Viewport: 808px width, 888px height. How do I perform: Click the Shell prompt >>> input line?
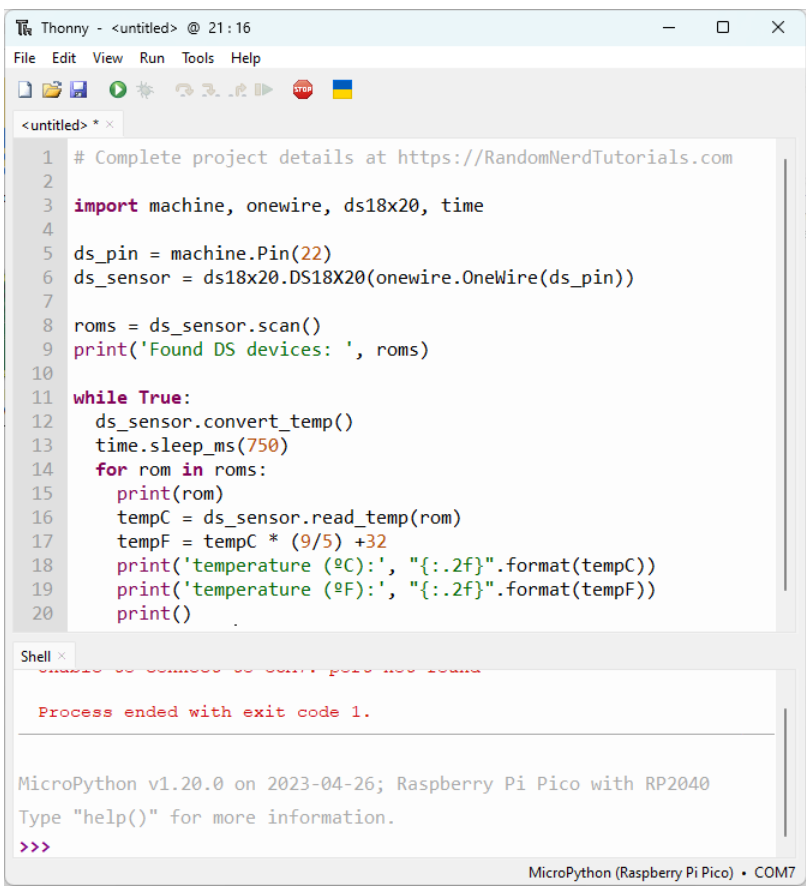396,847
